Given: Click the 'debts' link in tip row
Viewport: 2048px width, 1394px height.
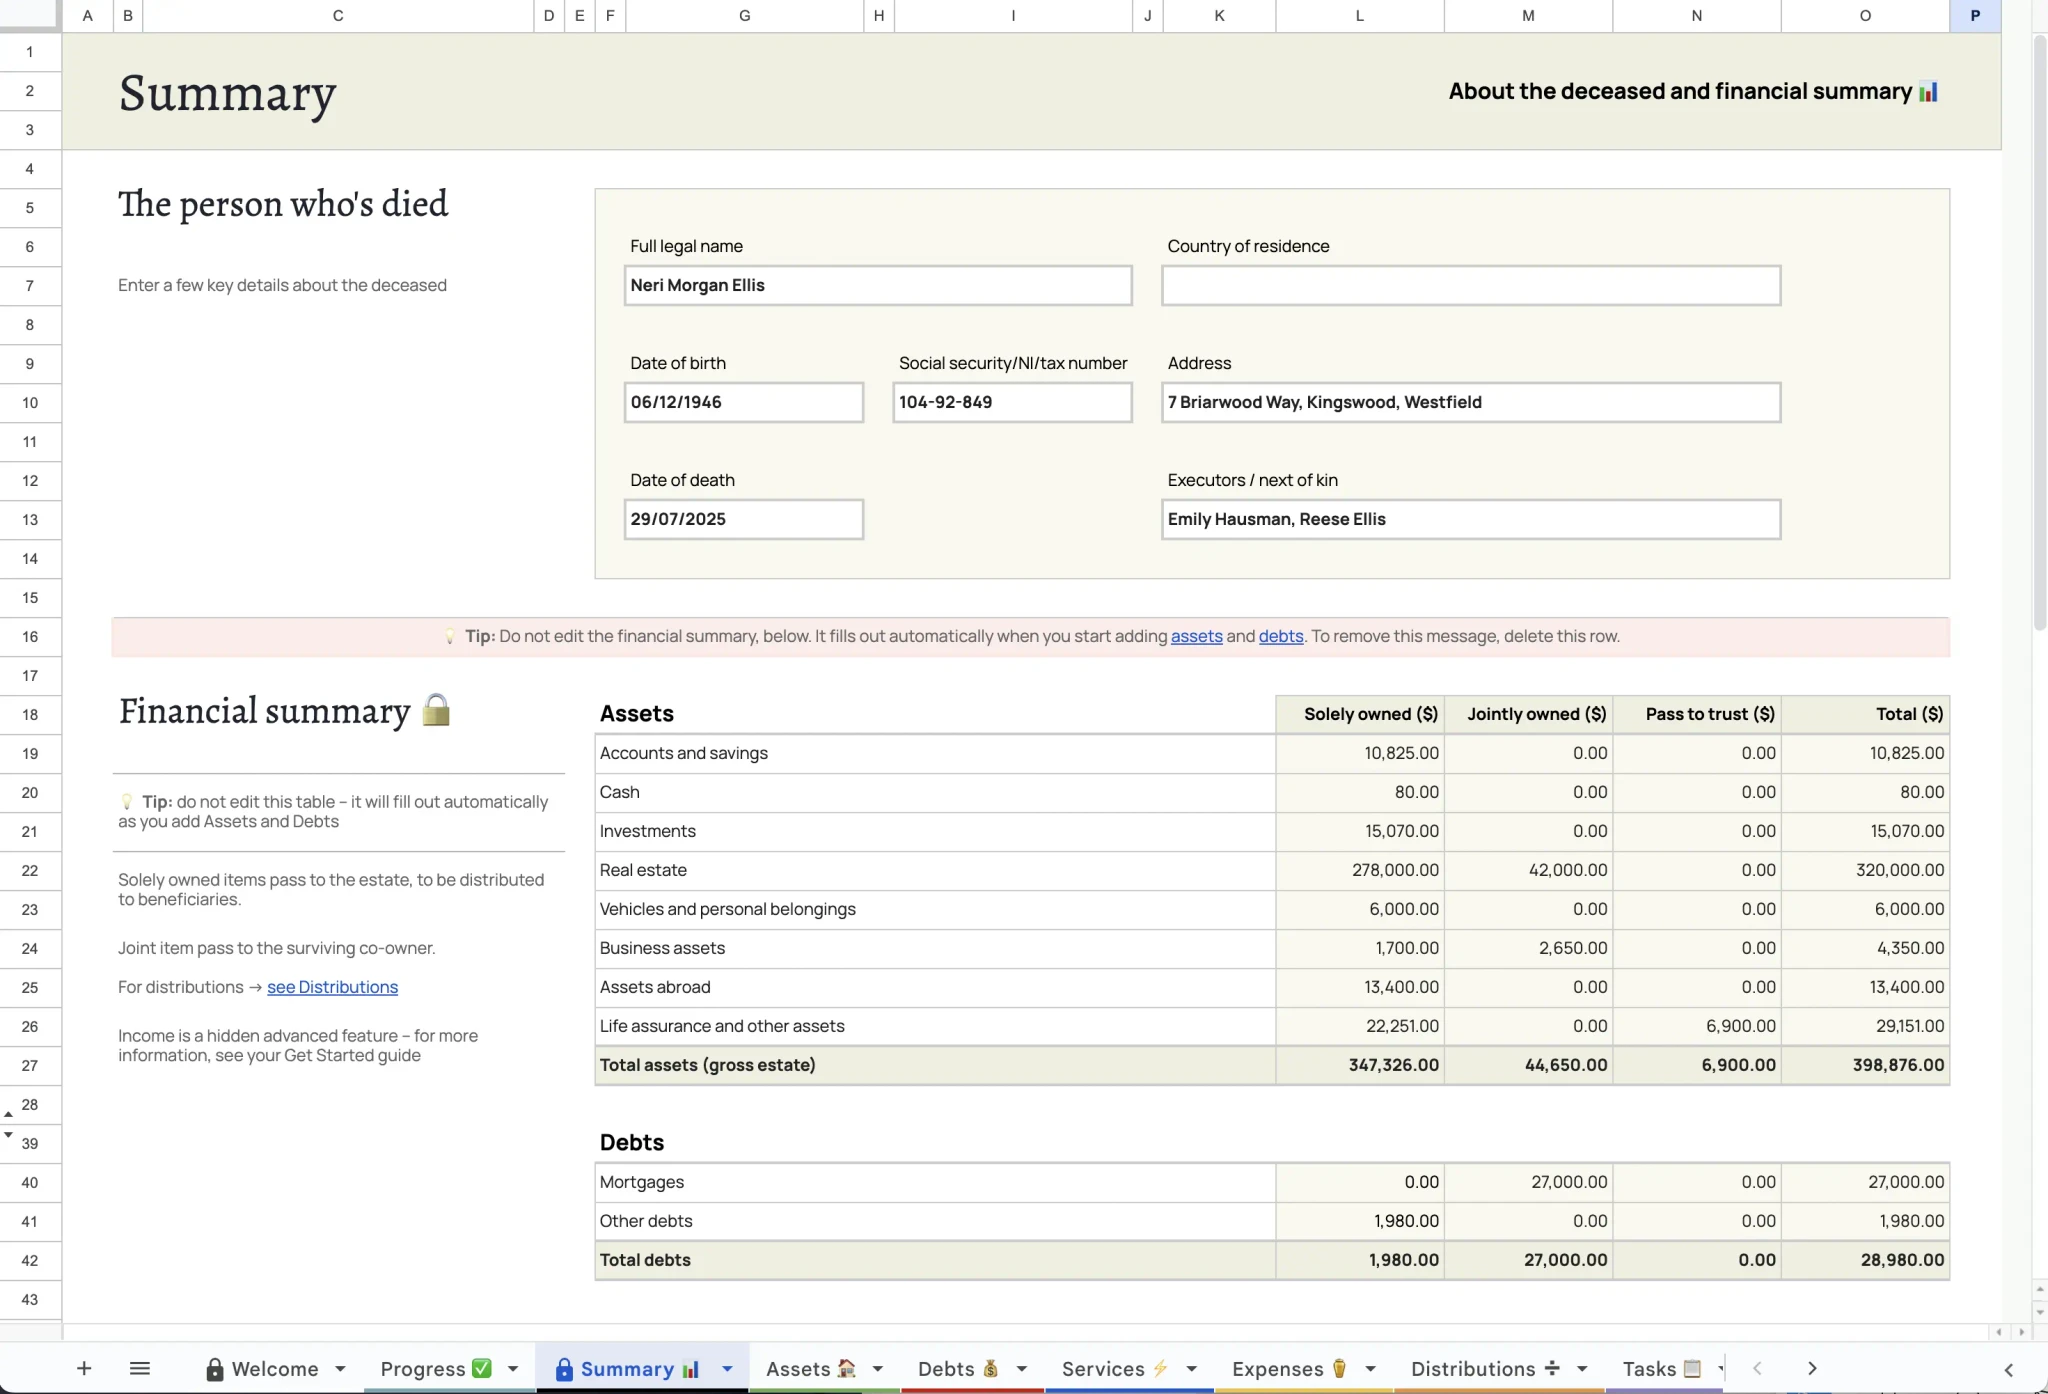Looking at the screenshot, I should (x=1280, y=636).
